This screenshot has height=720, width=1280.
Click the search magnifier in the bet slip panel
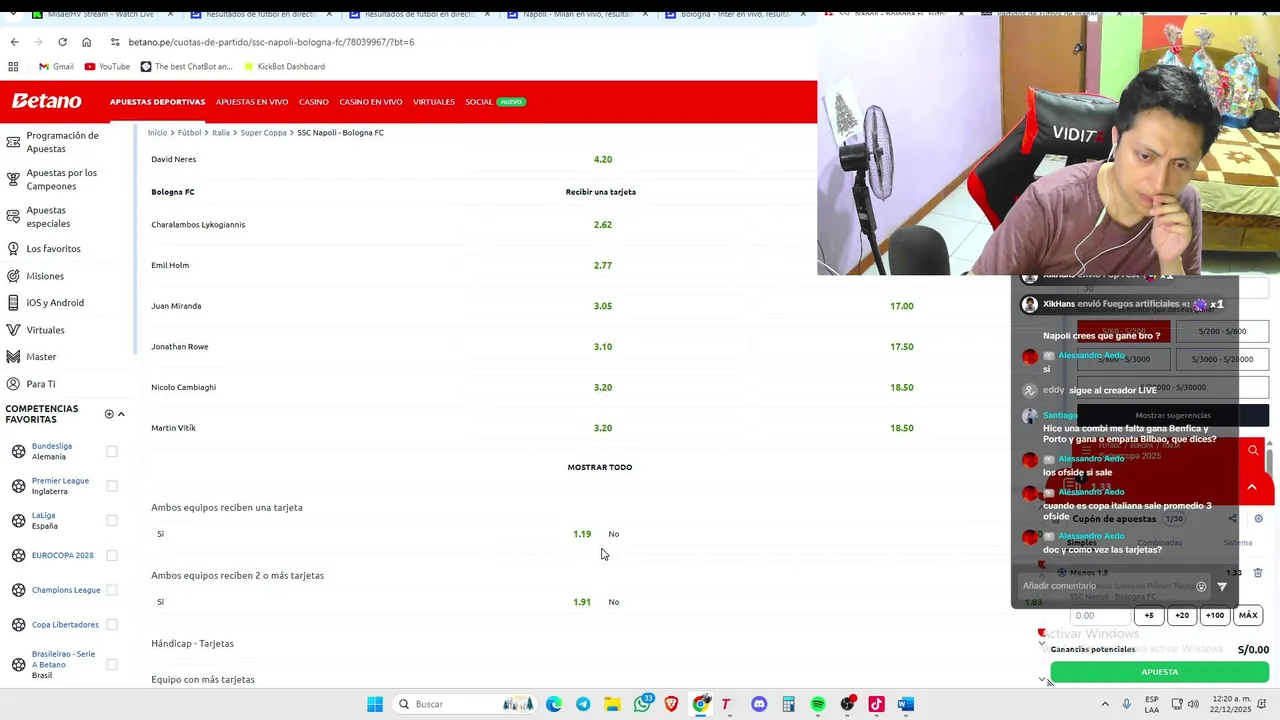point(1253,451)
